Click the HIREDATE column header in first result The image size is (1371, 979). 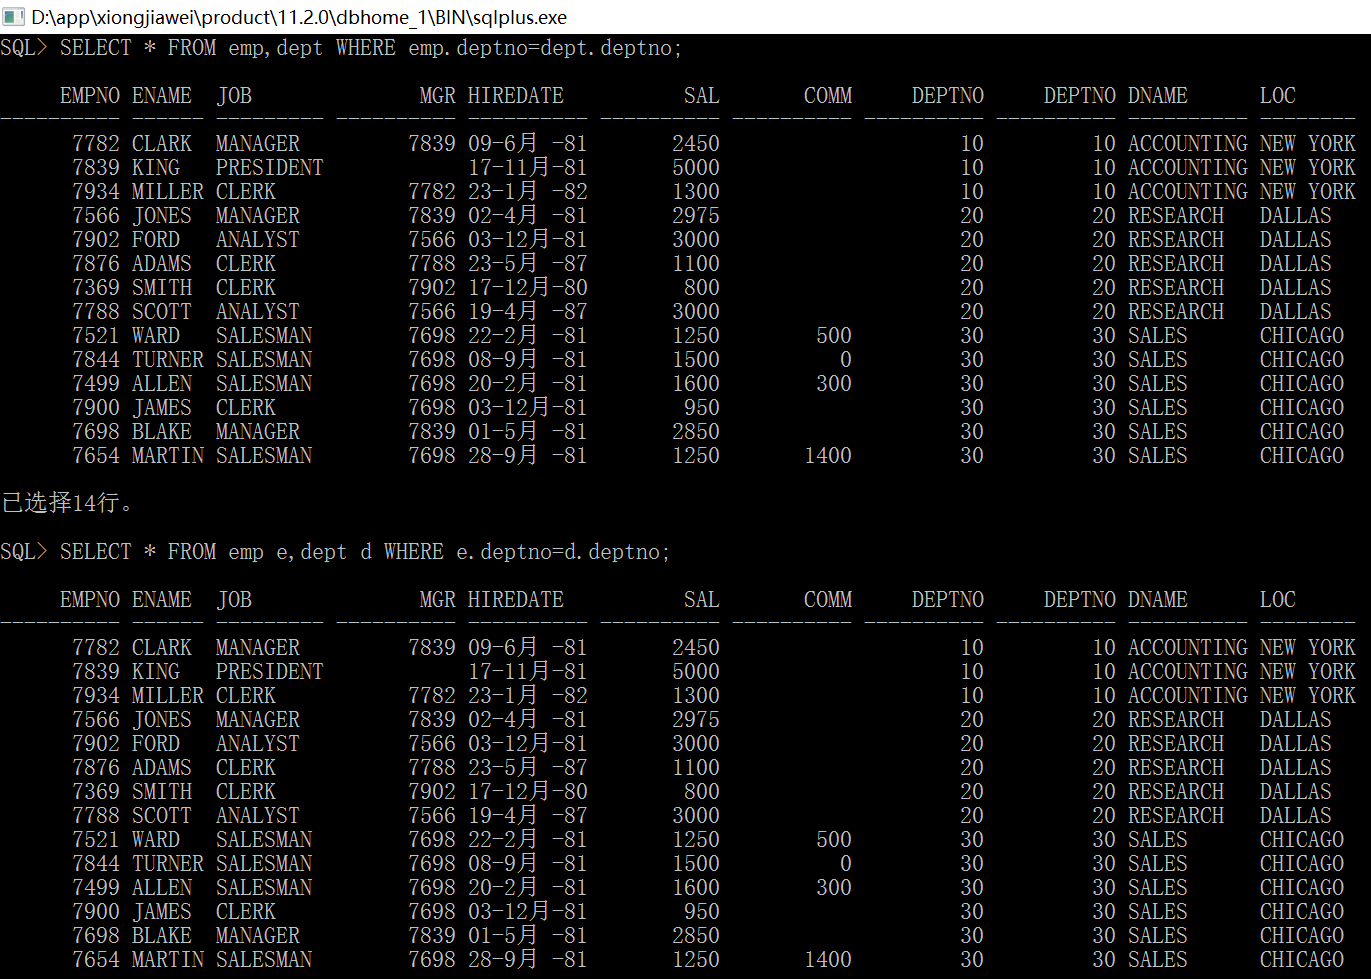[516, 96]
